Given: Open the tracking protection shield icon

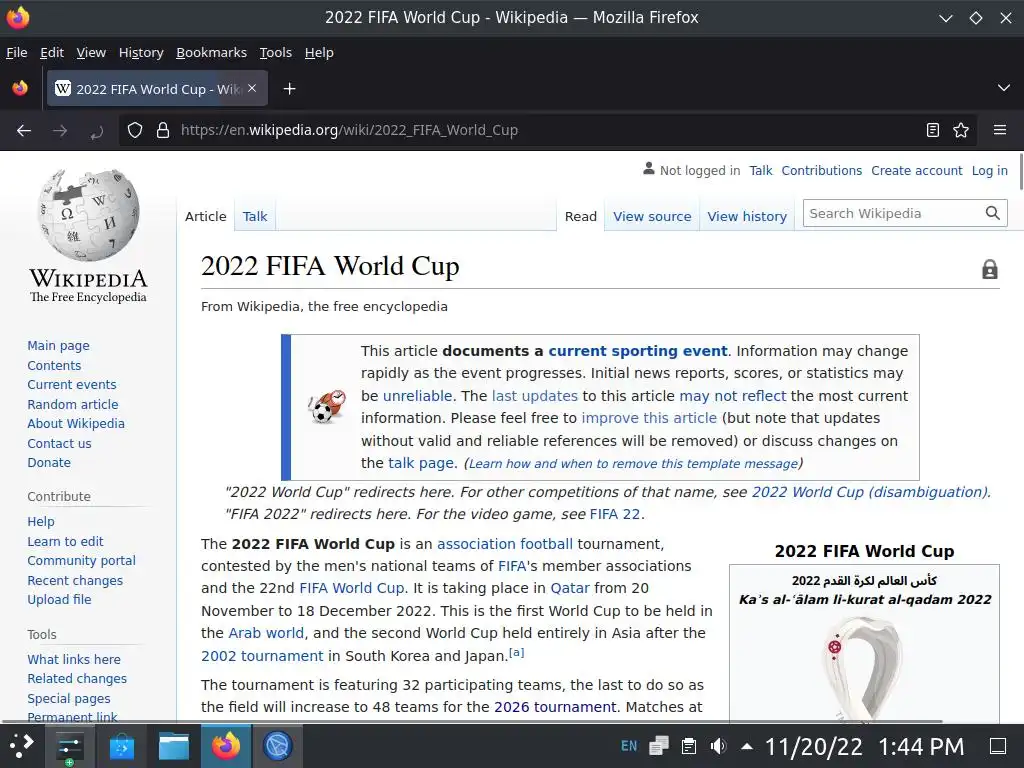Looking at the screenshot, I should (135, 131).
